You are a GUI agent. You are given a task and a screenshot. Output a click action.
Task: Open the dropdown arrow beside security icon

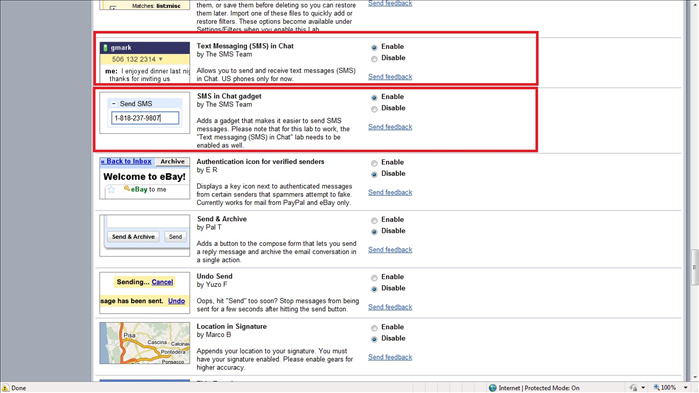[x=643, y=388]
